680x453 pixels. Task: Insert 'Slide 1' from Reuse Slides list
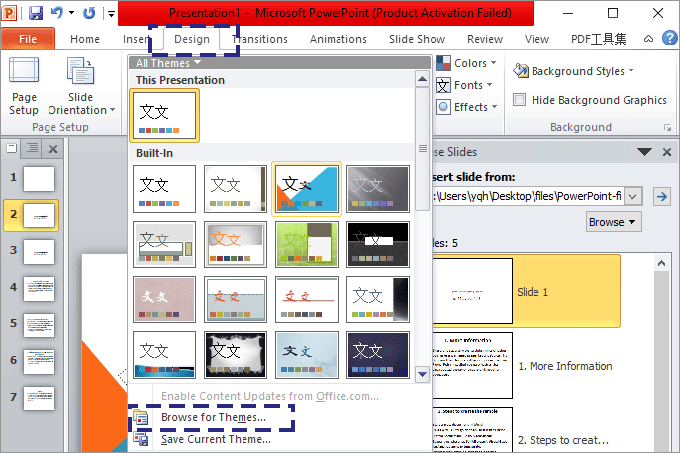click(526, 291)
